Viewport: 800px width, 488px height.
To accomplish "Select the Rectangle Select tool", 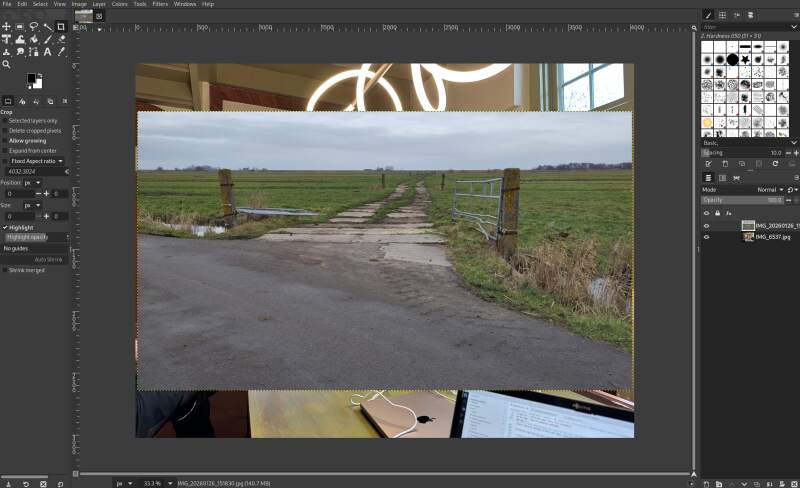I will tap(20, 27).
